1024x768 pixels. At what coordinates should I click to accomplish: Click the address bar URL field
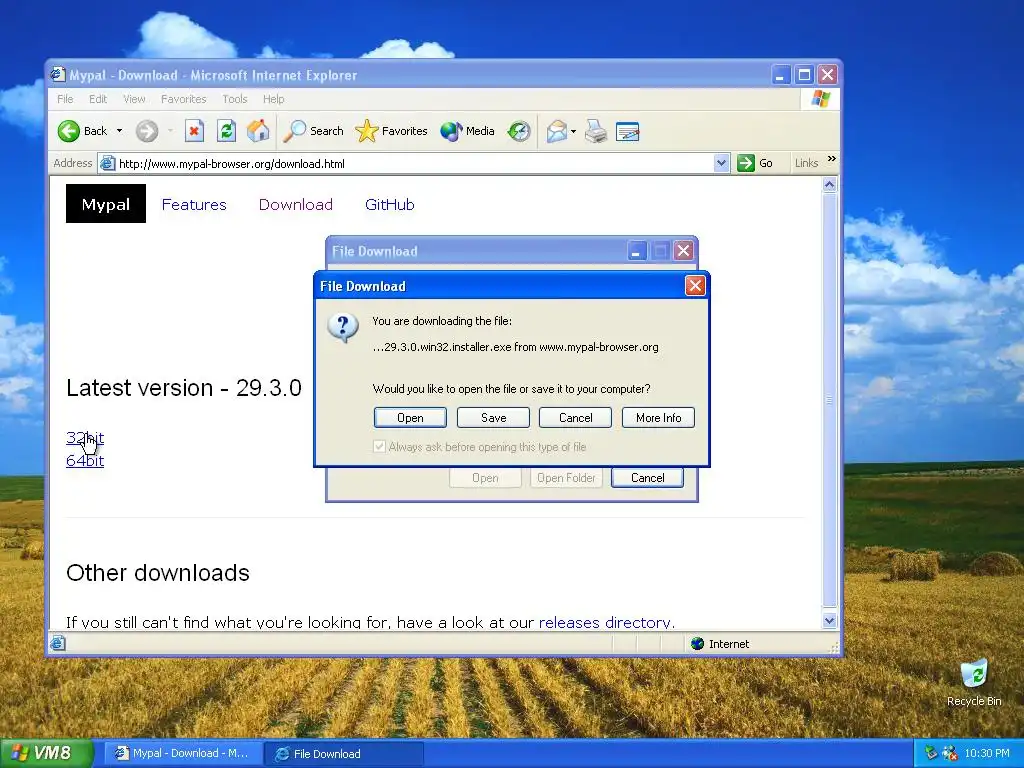click(414, 163)
